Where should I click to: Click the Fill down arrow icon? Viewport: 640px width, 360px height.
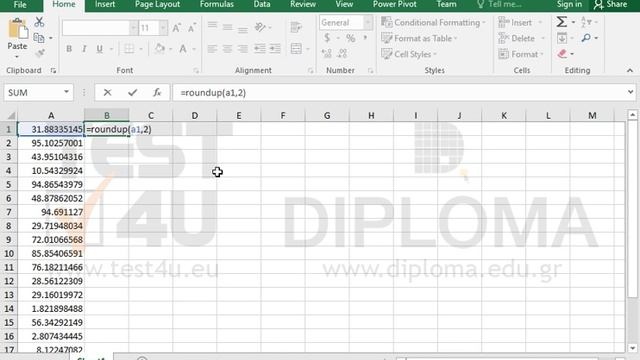562,38
